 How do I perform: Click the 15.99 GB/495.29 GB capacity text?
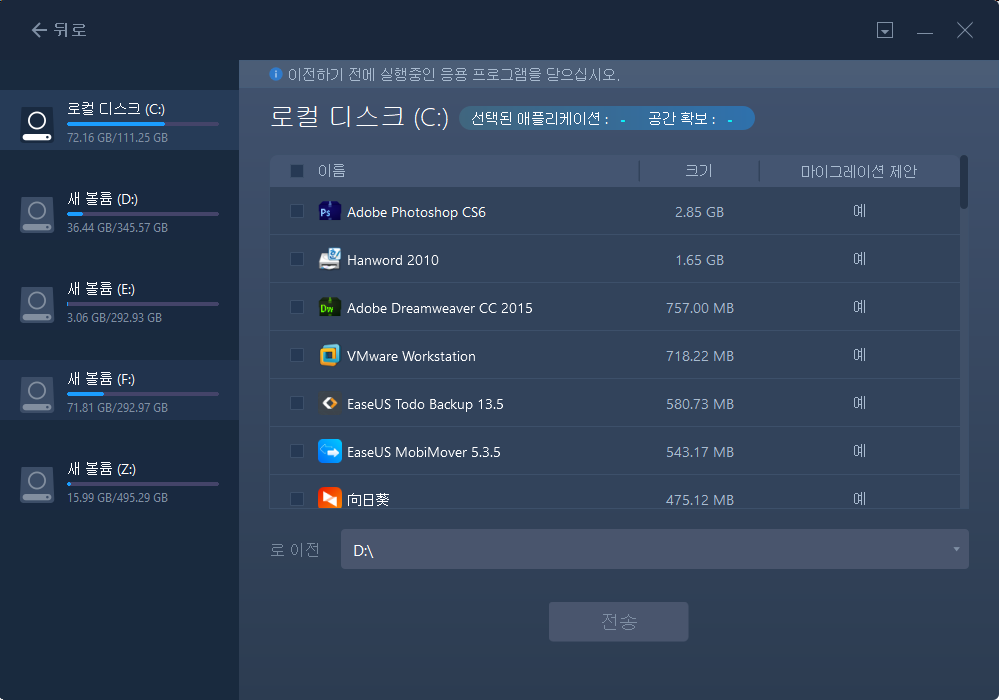click(117, 498)
